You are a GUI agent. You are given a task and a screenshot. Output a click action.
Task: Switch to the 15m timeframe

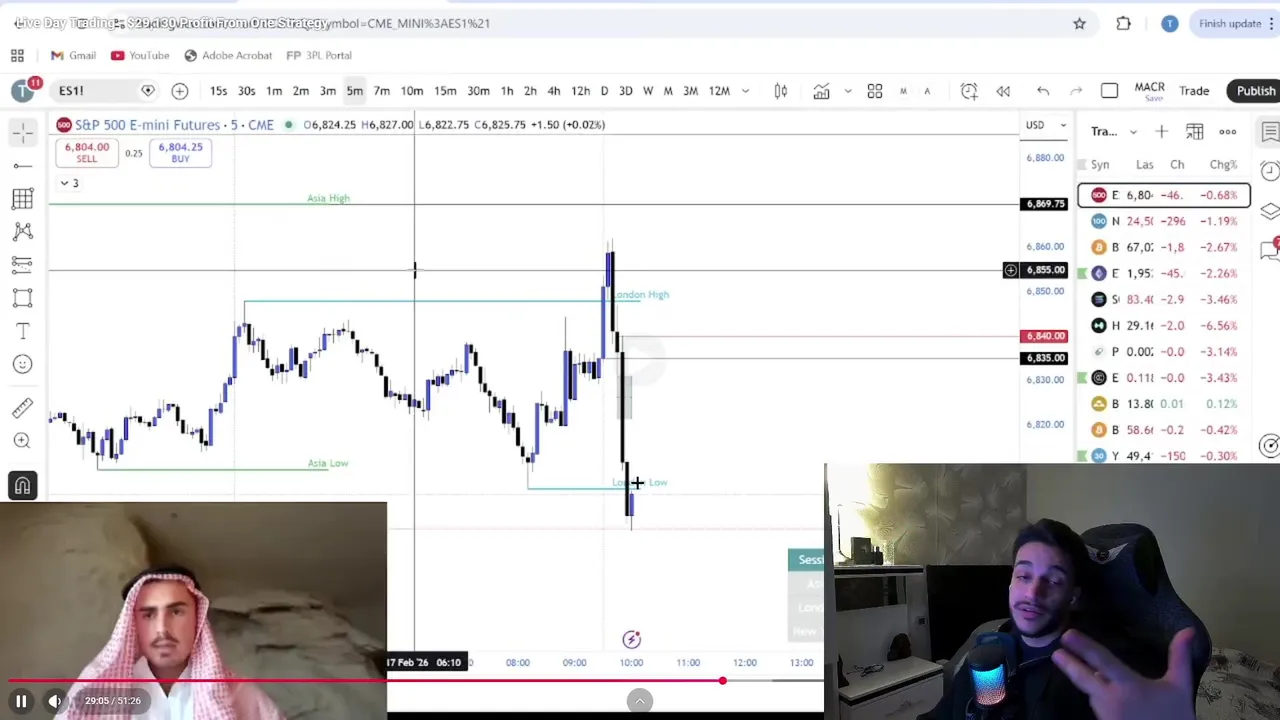(445, 91)
